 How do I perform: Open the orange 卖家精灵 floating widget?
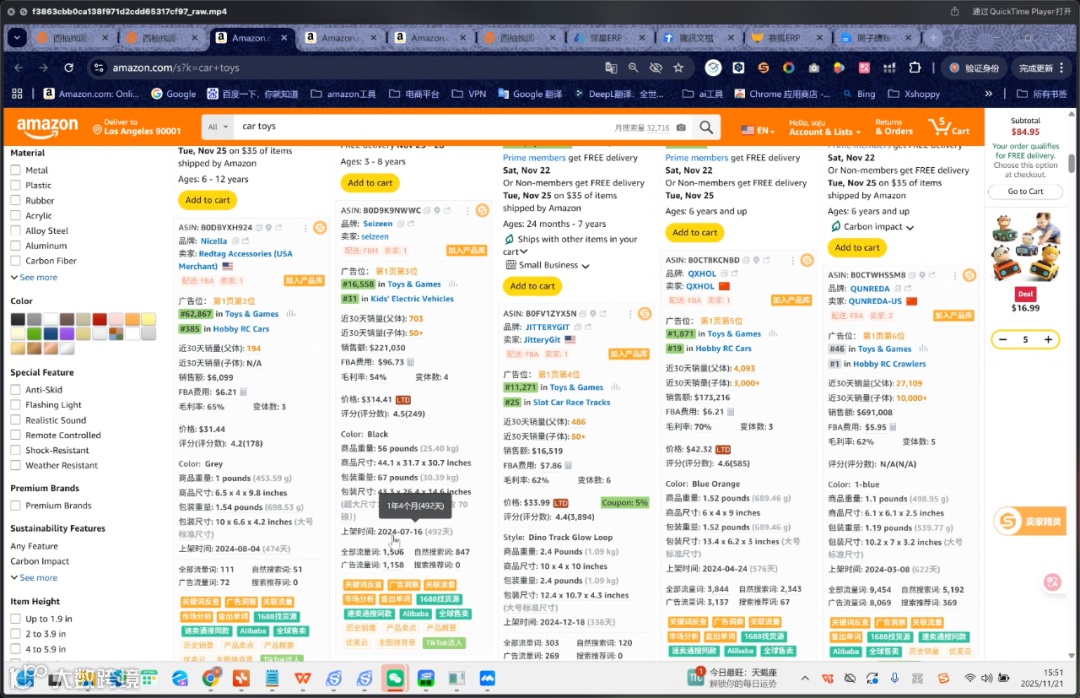click(x=1029, y=522)
